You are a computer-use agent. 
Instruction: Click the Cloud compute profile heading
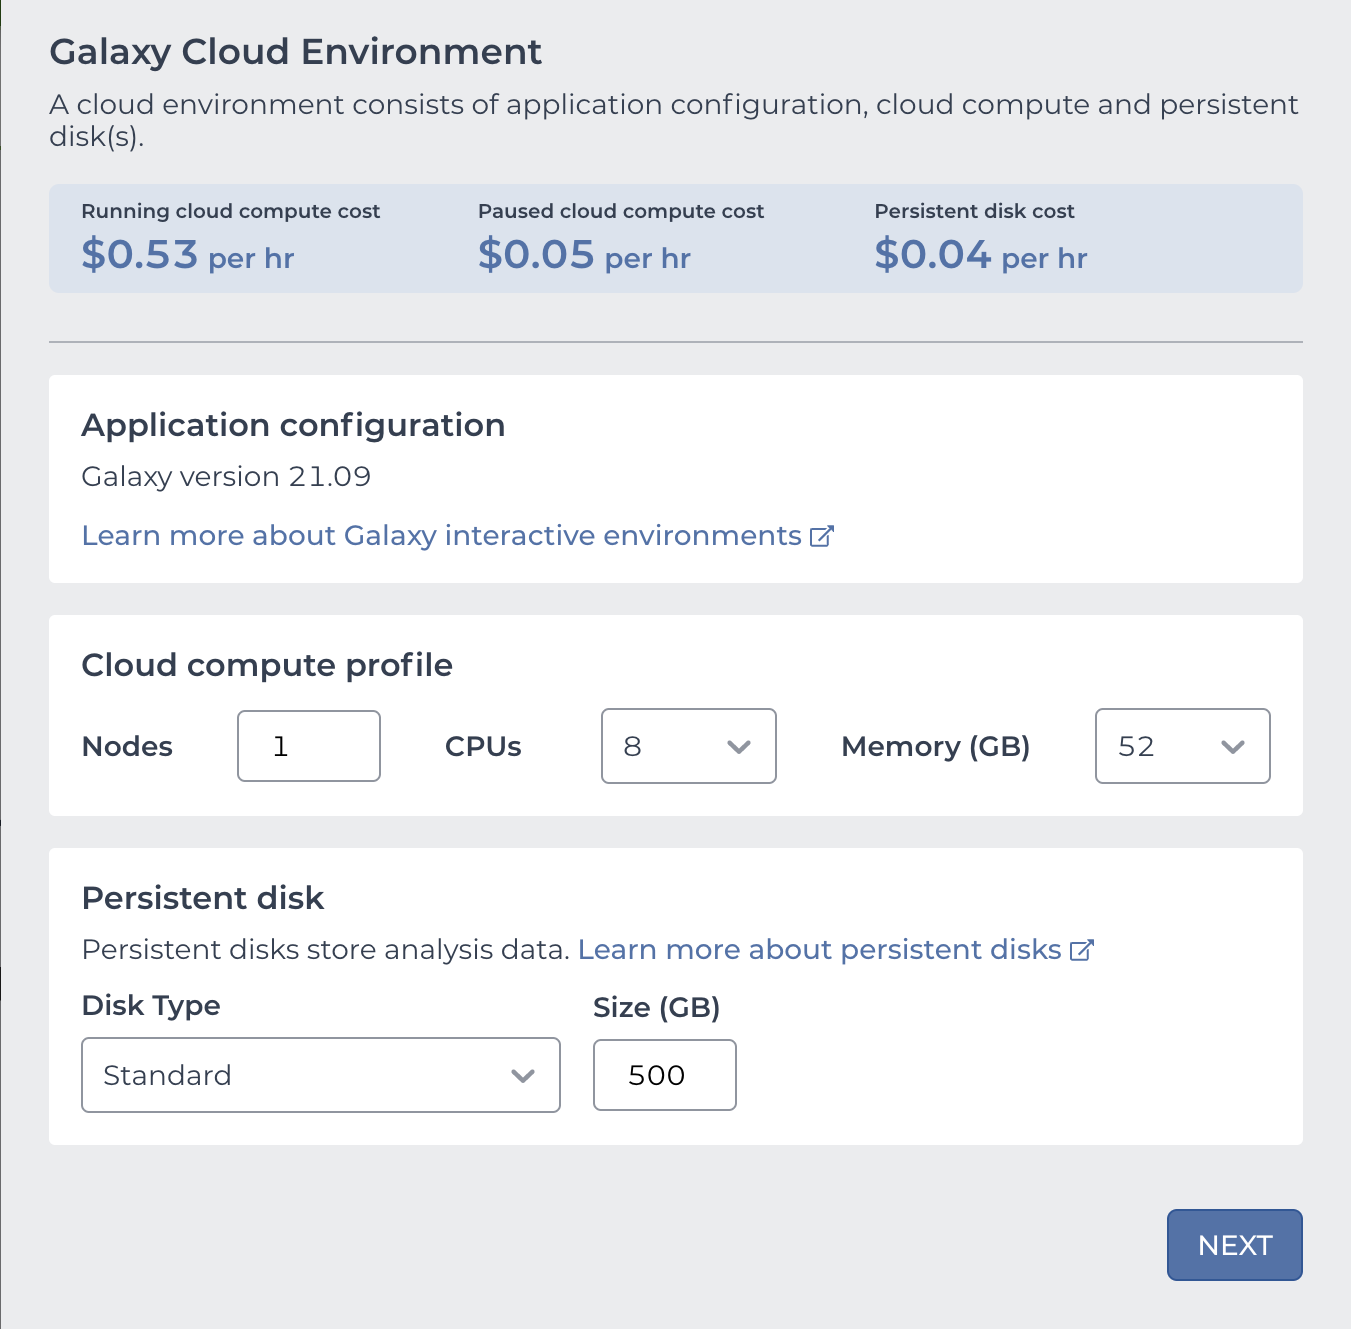267,665
